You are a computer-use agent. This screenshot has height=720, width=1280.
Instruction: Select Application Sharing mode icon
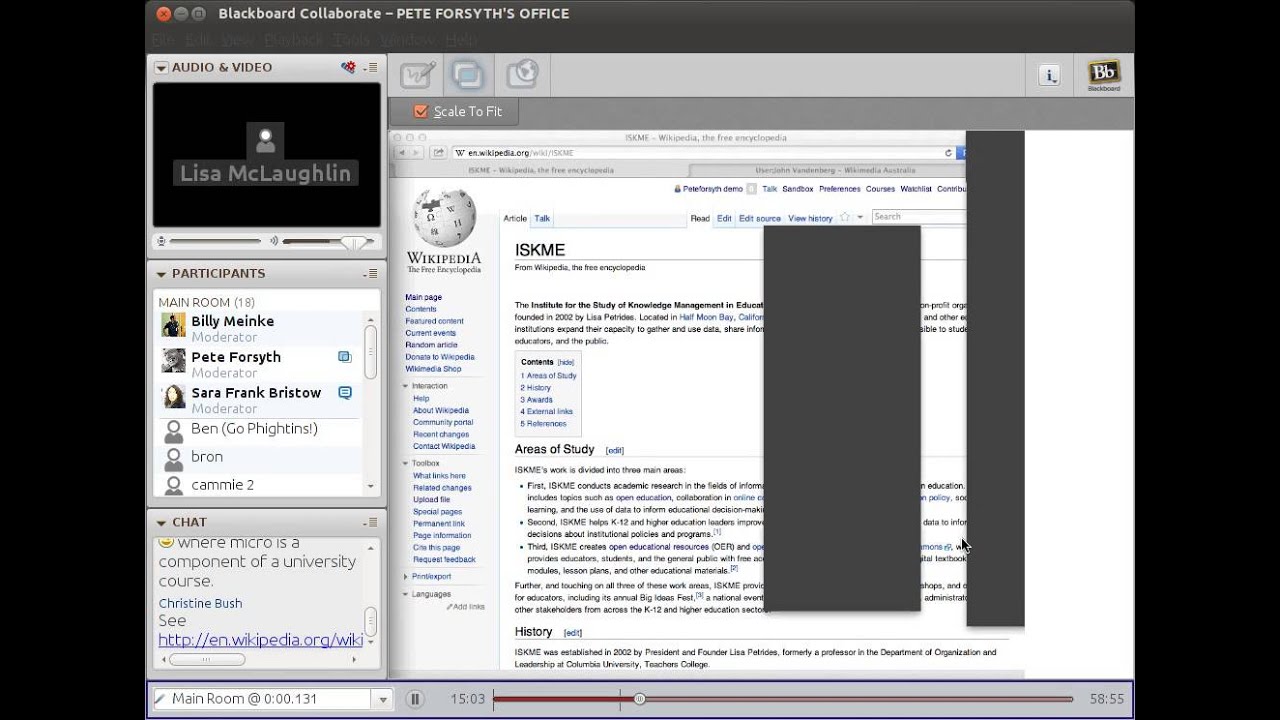[468, 75]
